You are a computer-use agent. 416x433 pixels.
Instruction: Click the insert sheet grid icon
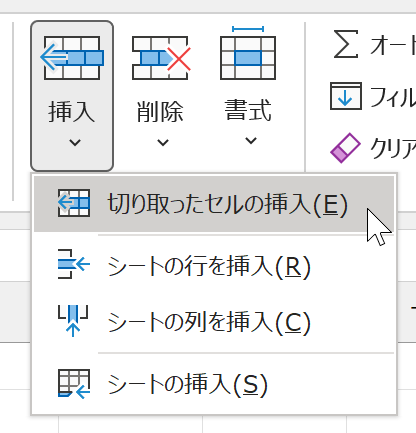[x=74, y=384]
